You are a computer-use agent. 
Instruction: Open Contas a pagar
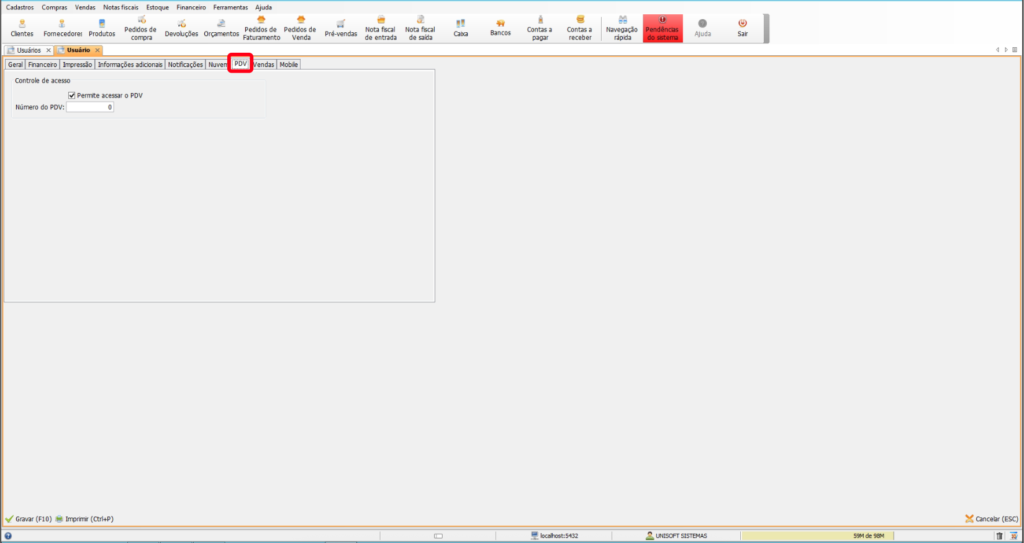[x=540, y=27]
